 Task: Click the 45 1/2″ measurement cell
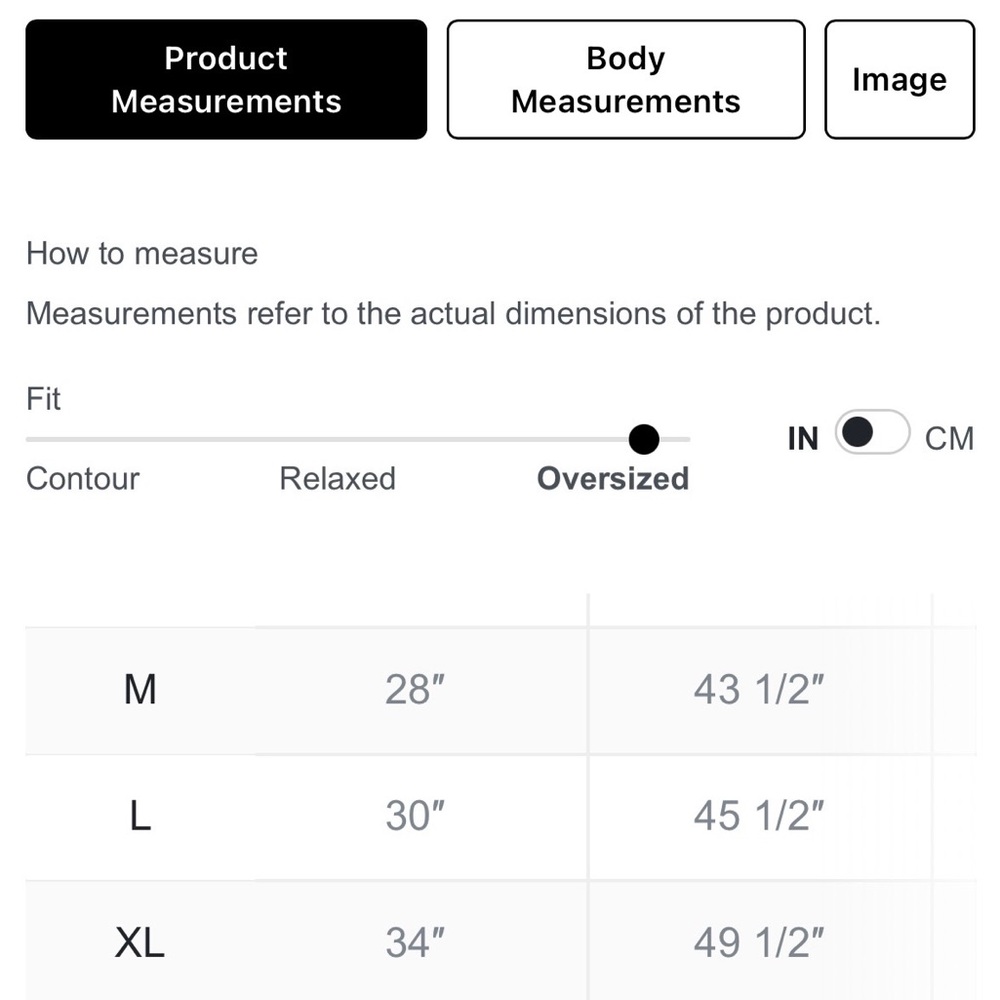(759, 817)
